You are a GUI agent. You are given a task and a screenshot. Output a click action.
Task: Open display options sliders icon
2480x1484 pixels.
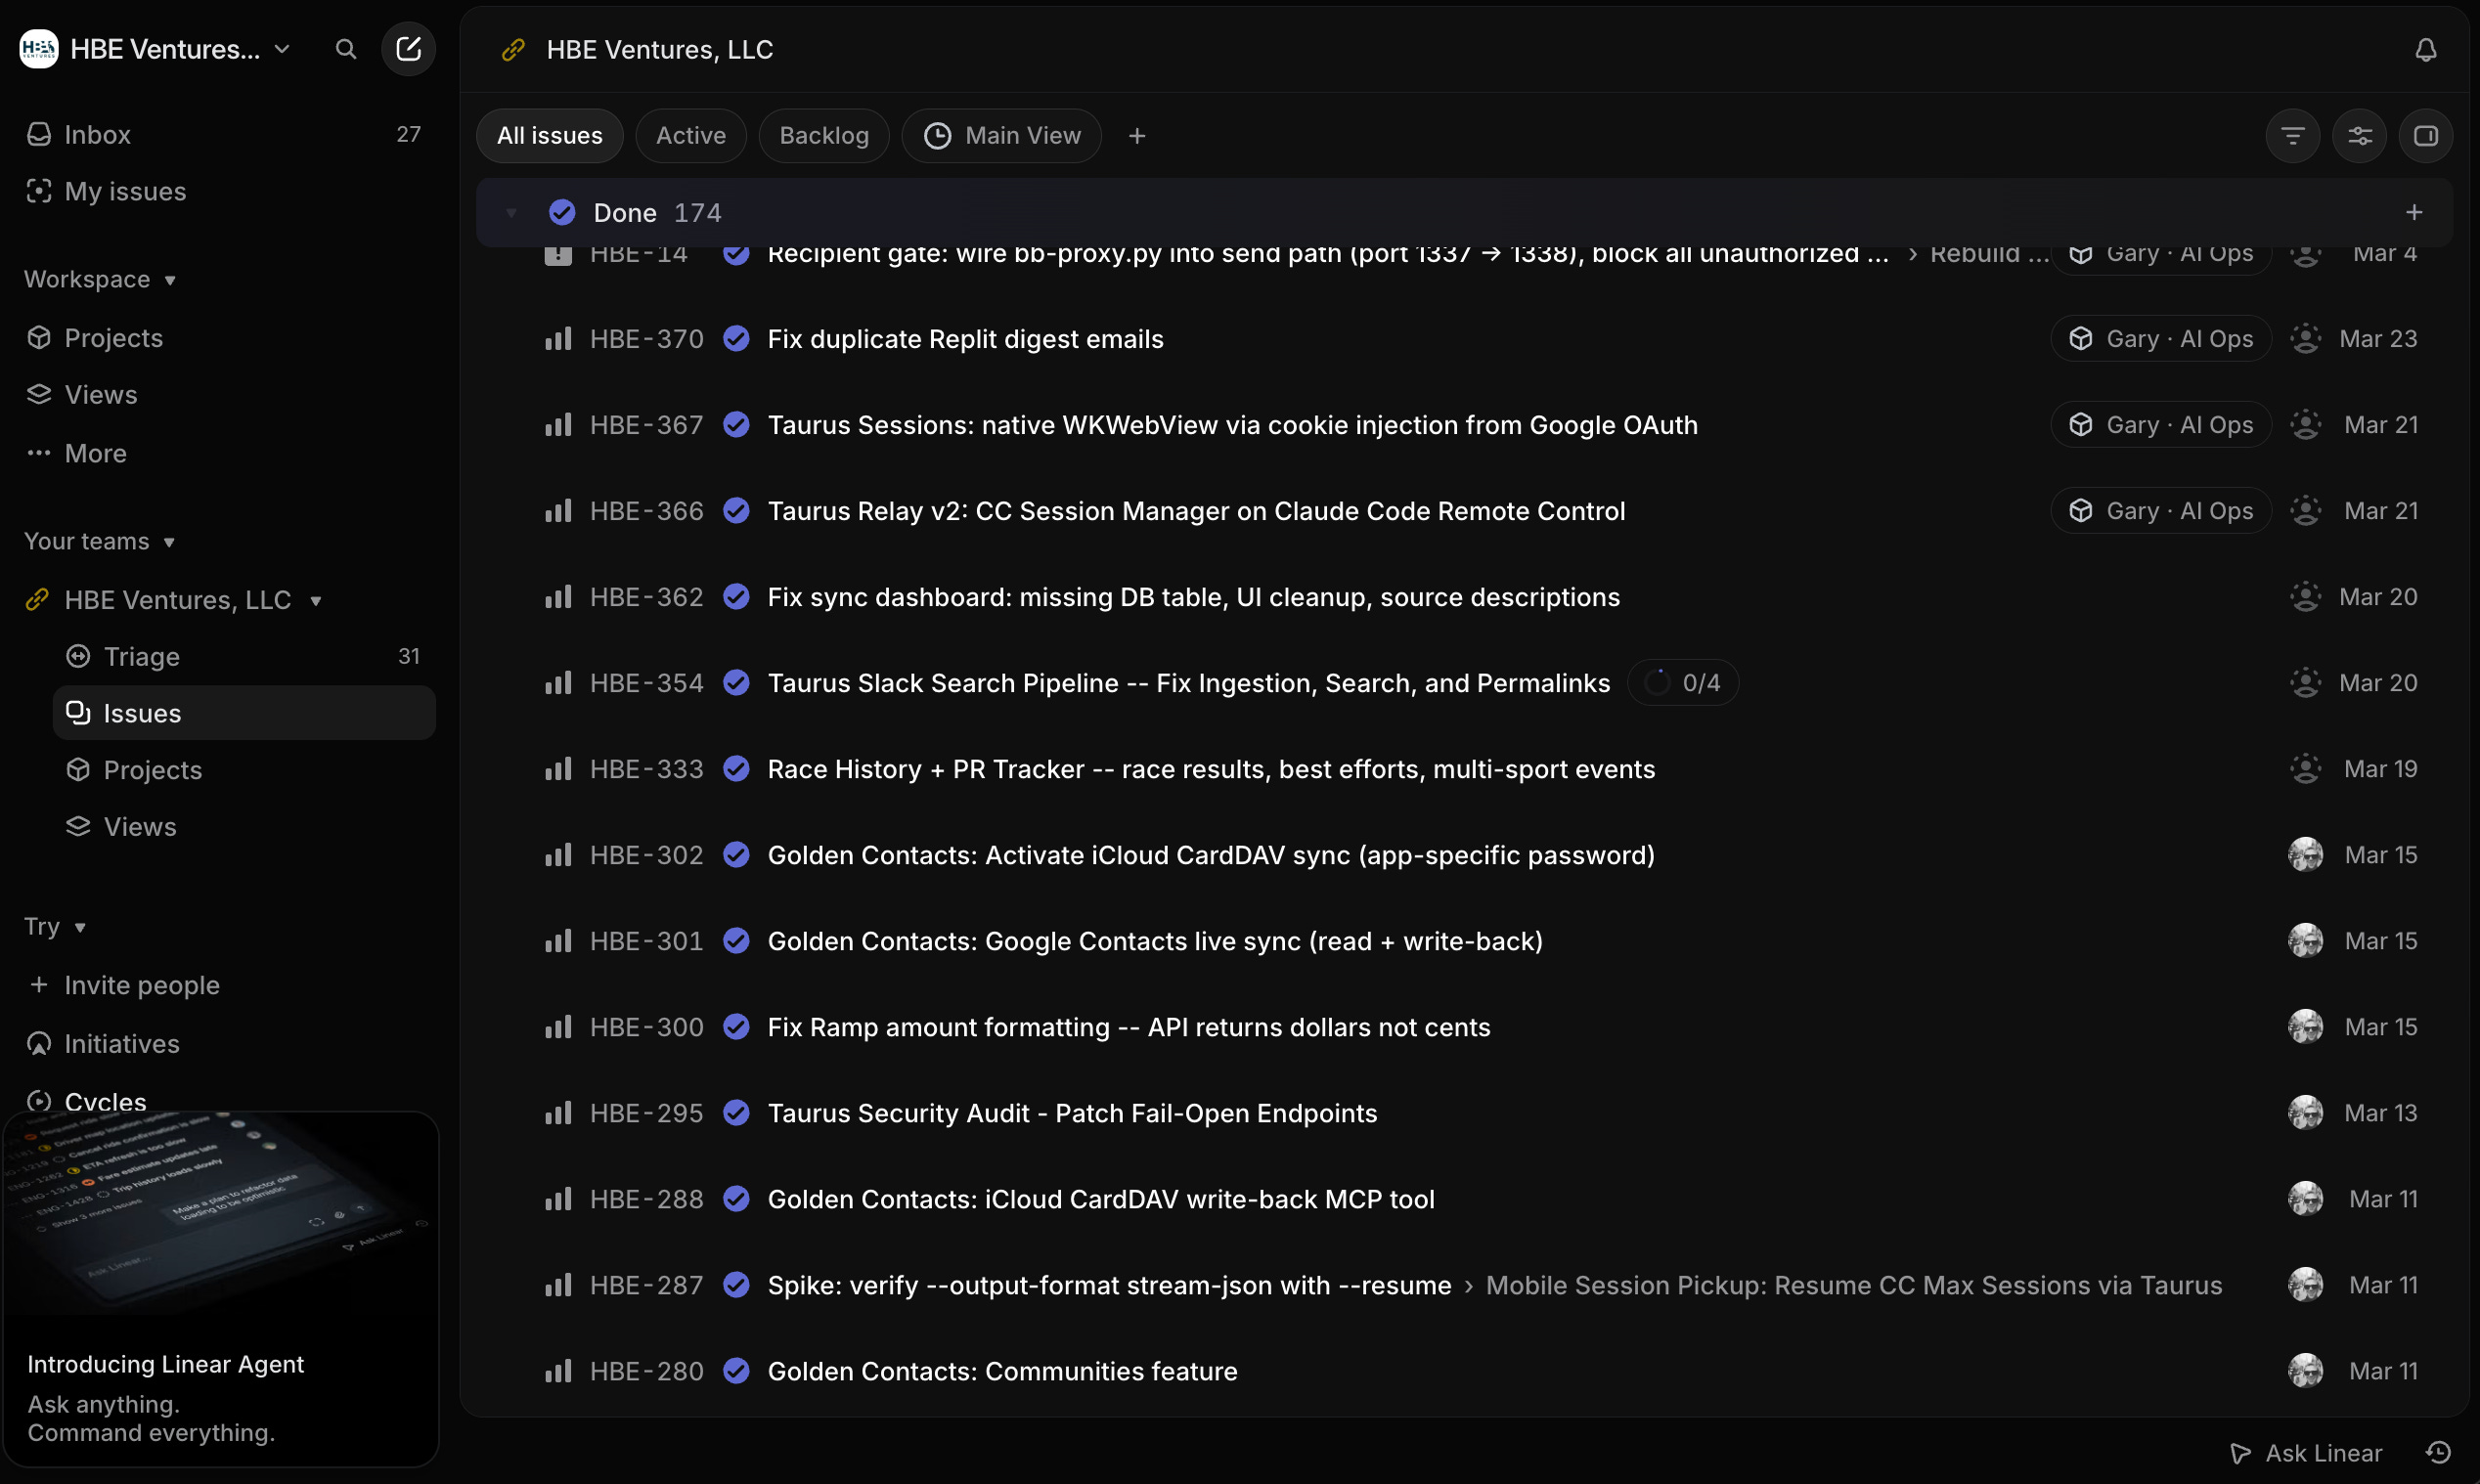click(2359, 136)
